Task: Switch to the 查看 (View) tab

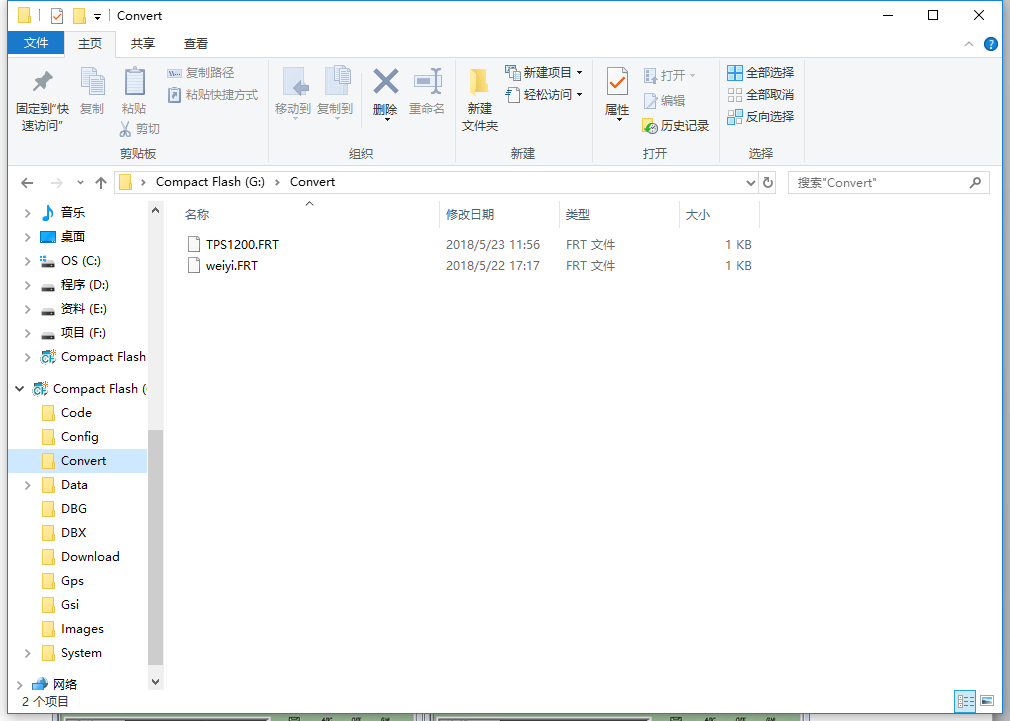Action: point(195,43)
